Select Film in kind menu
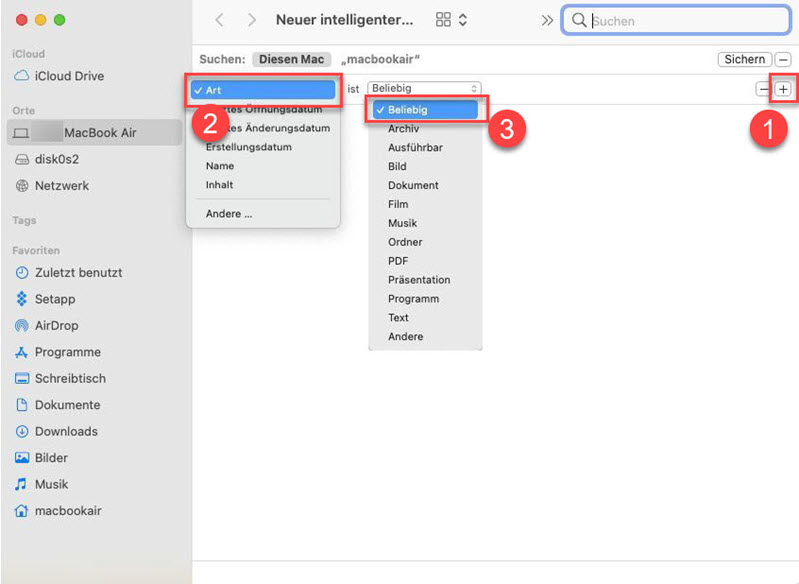Viewport: 799px width, 584px height. point(398,204)
